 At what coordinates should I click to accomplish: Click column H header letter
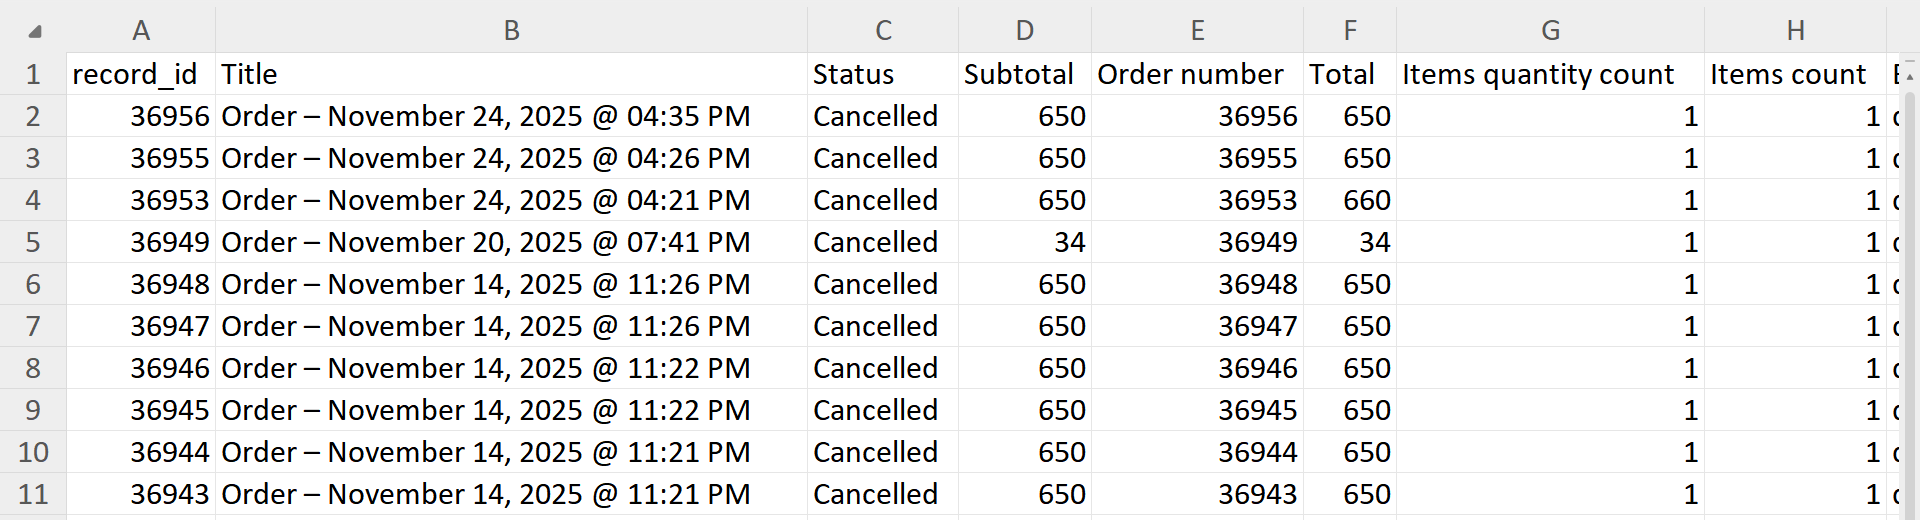[x=1795, y=30]
